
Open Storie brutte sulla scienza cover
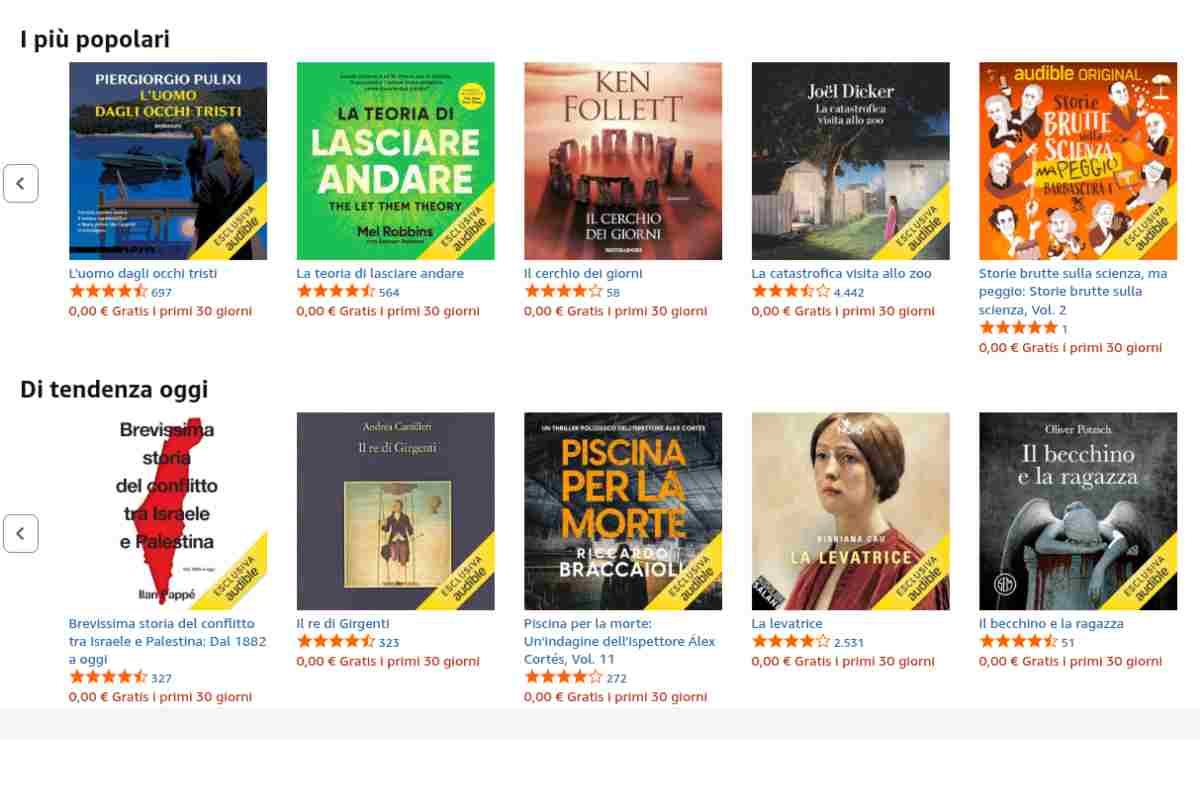tap(1078, 161)
